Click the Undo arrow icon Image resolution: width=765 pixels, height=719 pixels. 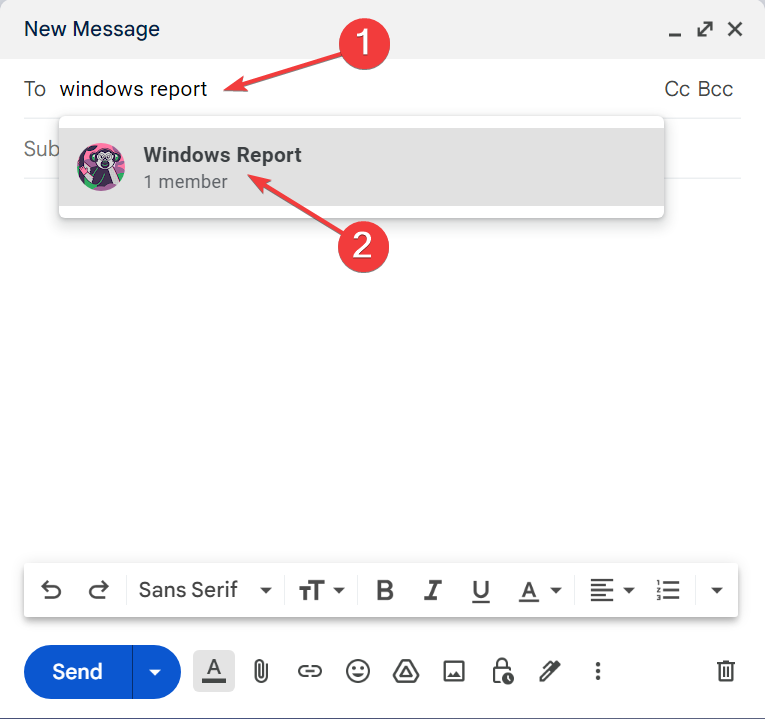[x=51, y=590]
